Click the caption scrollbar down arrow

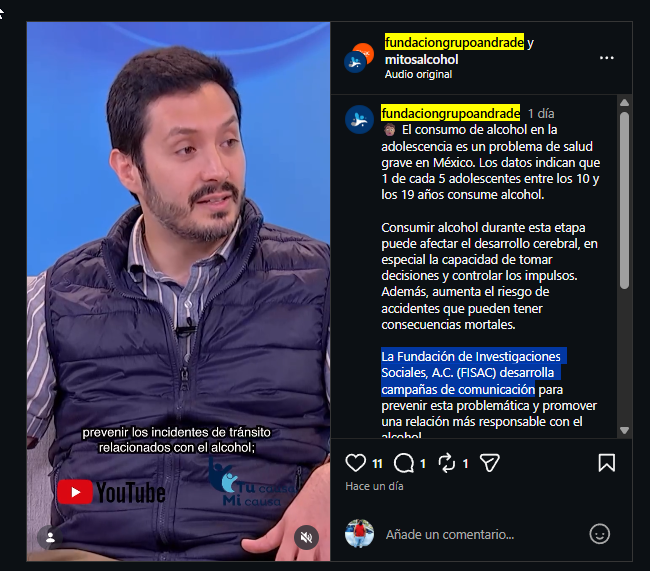pos(624,430)
